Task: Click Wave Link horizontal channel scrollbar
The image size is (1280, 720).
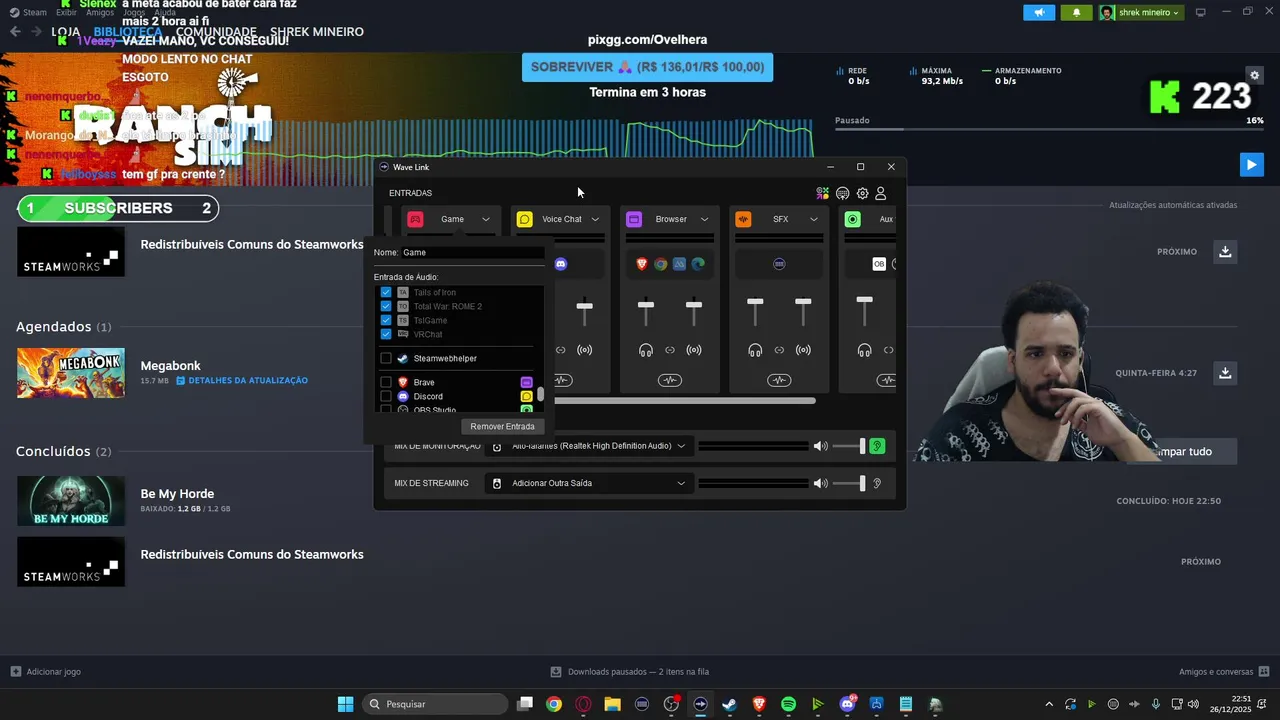Action: pos(685,401)
